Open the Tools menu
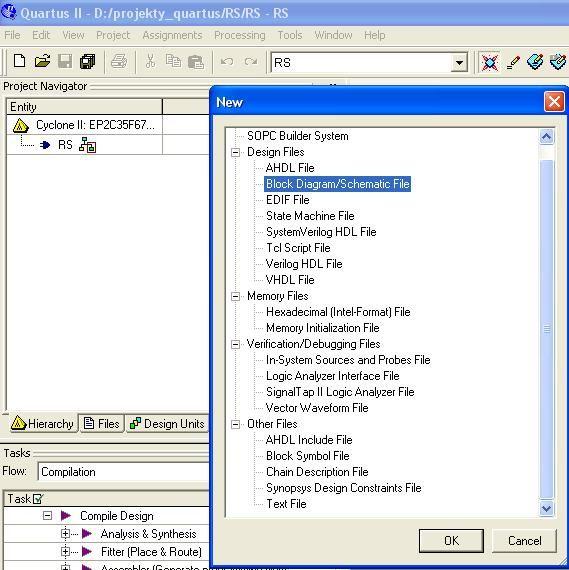This screenshot has width=569, height=570. (x=290, y=35)
